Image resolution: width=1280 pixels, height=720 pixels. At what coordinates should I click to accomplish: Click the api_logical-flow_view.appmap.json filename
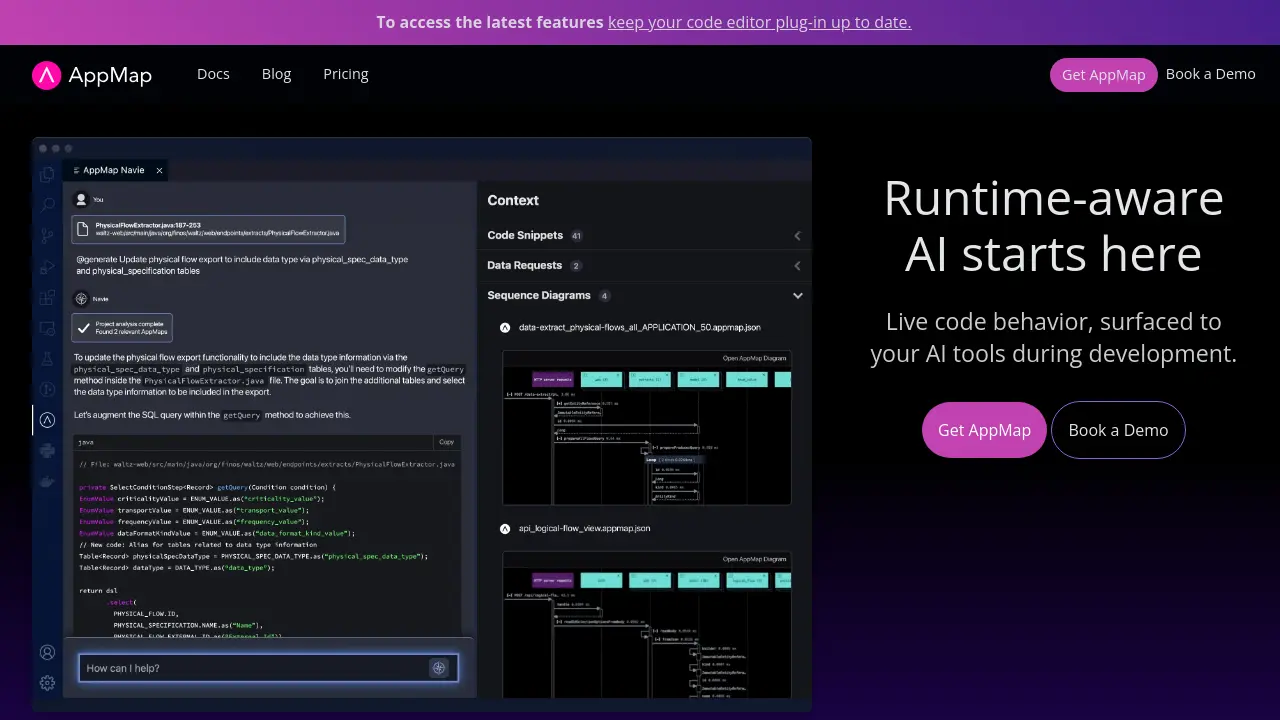[584, 528]
